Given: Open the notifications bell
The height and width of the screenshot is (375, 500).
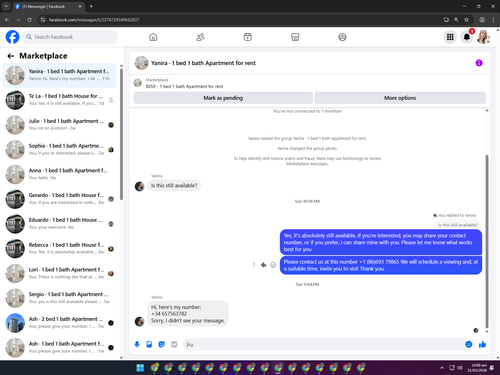Looking at the screenshot, I should tap(467, 37).
